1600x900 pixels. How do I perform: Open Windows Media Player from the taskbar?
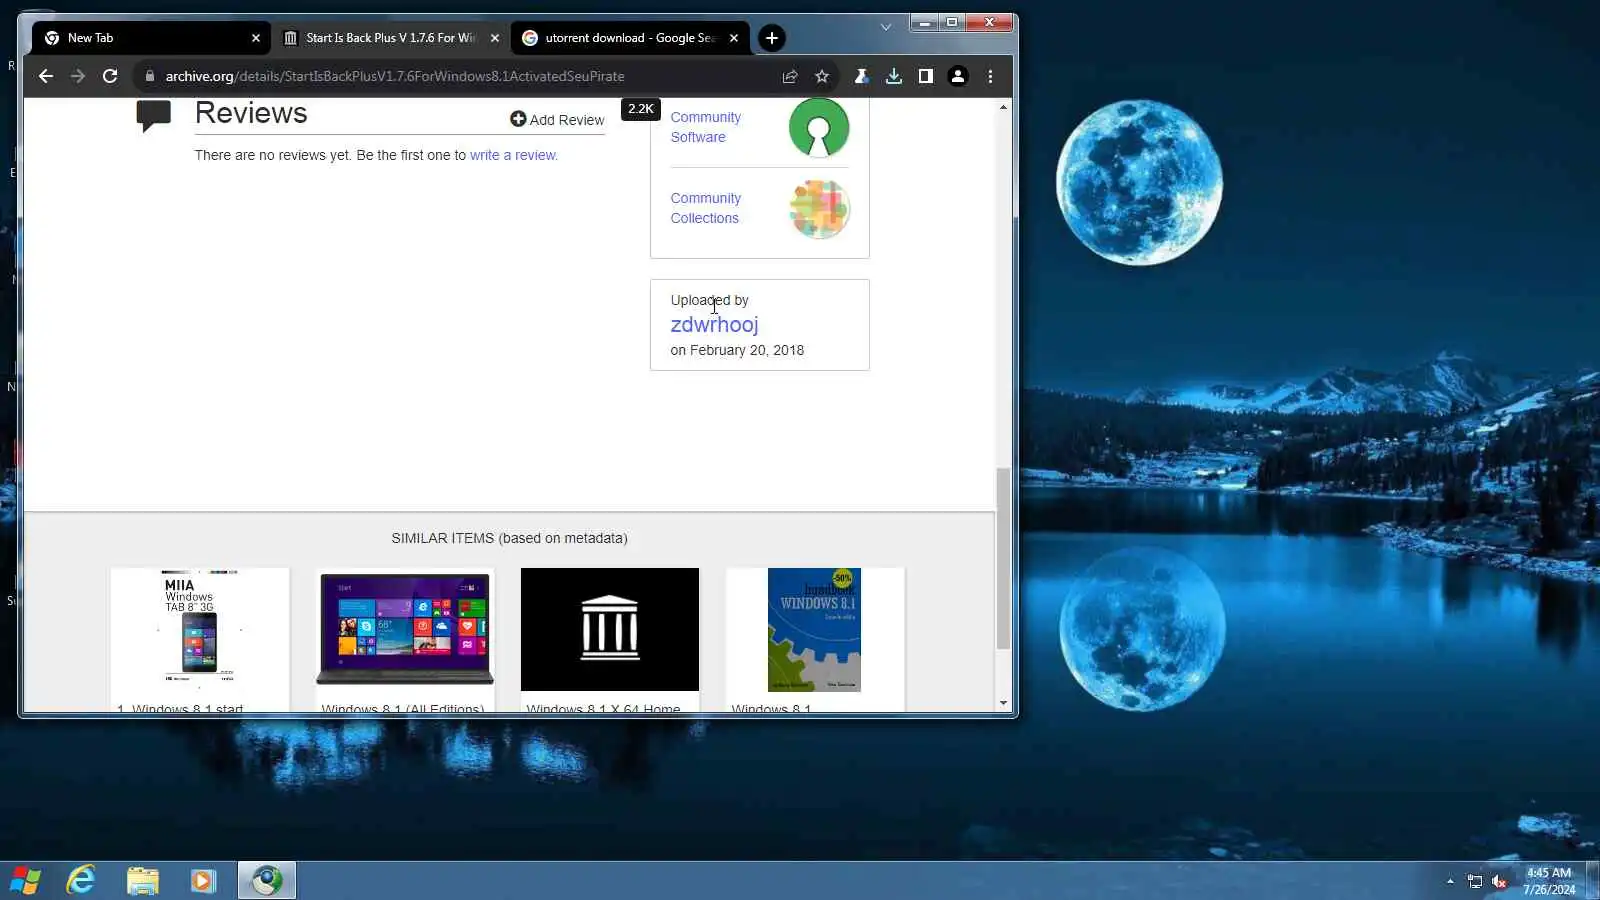click(204, 880)
